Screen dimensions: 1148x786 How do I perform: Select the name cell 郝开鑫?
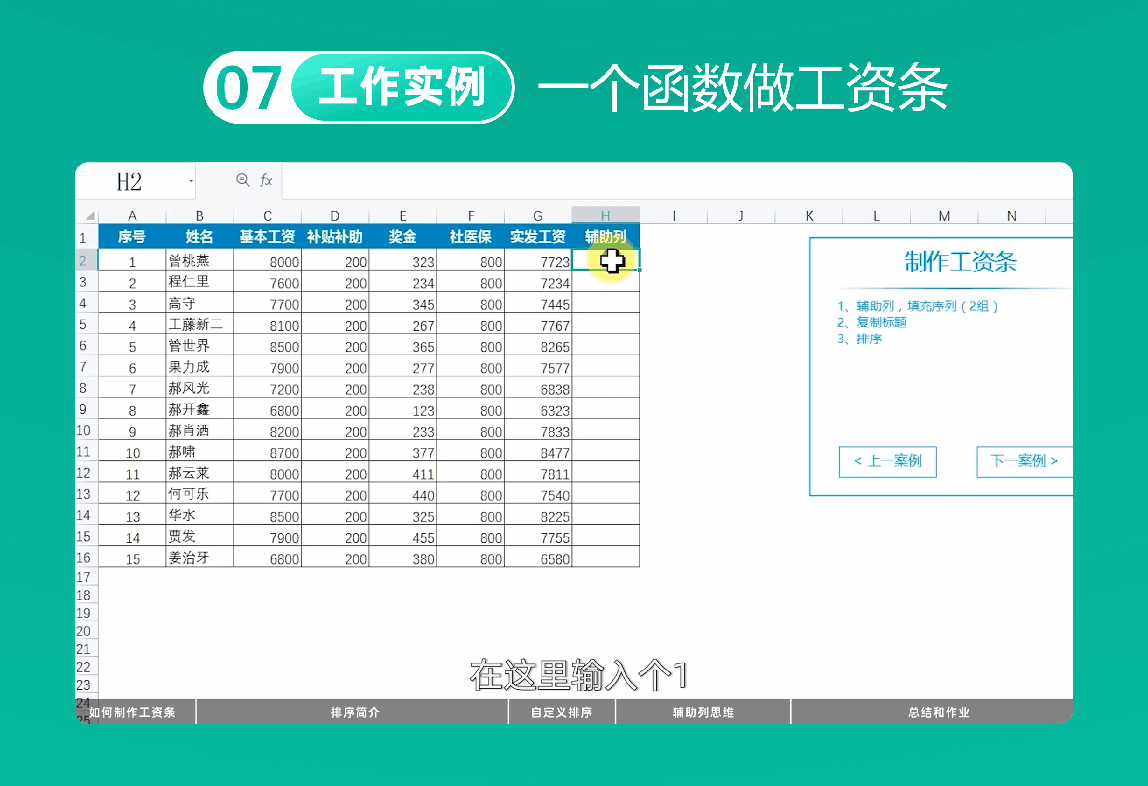coord(199,409)
